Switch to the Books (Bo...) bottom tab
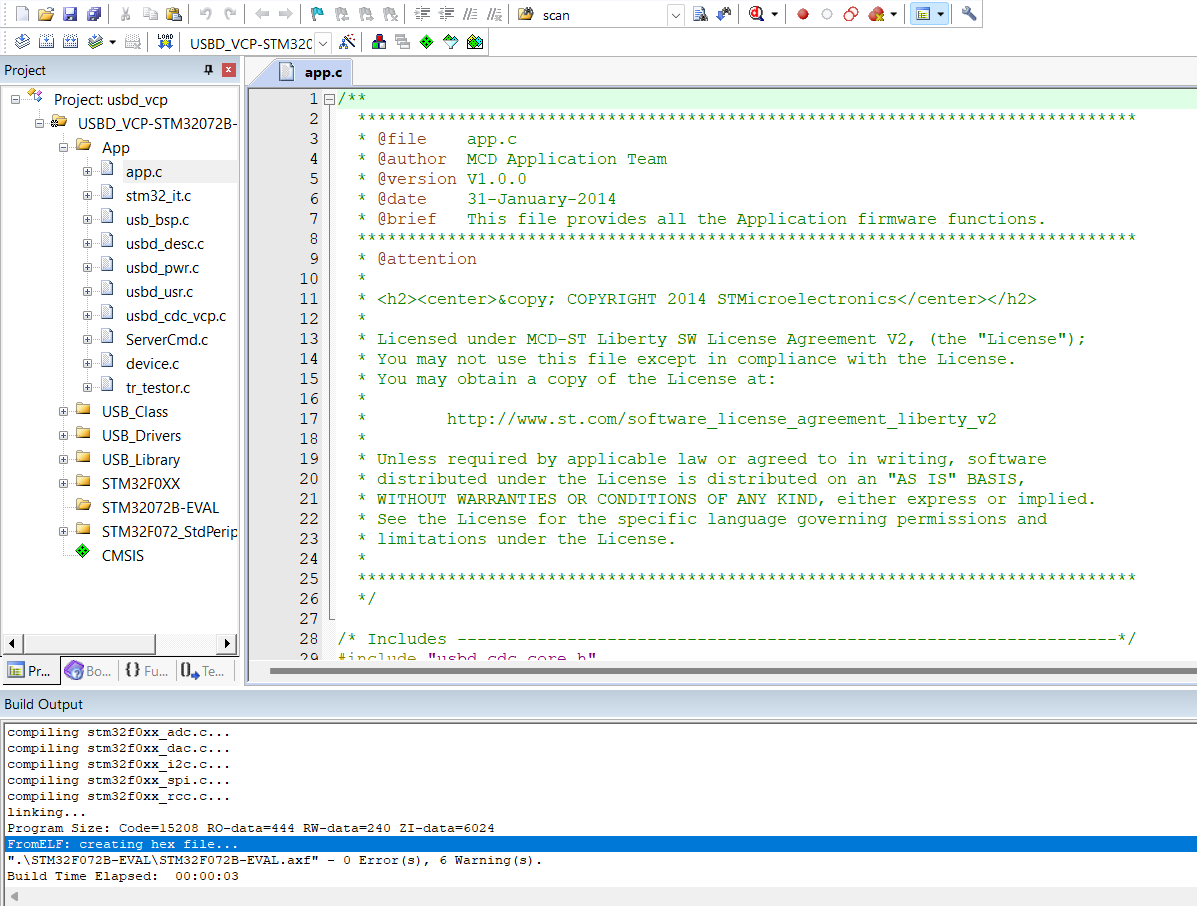Viewport: 1197px width, 906px height. point(89,671)
